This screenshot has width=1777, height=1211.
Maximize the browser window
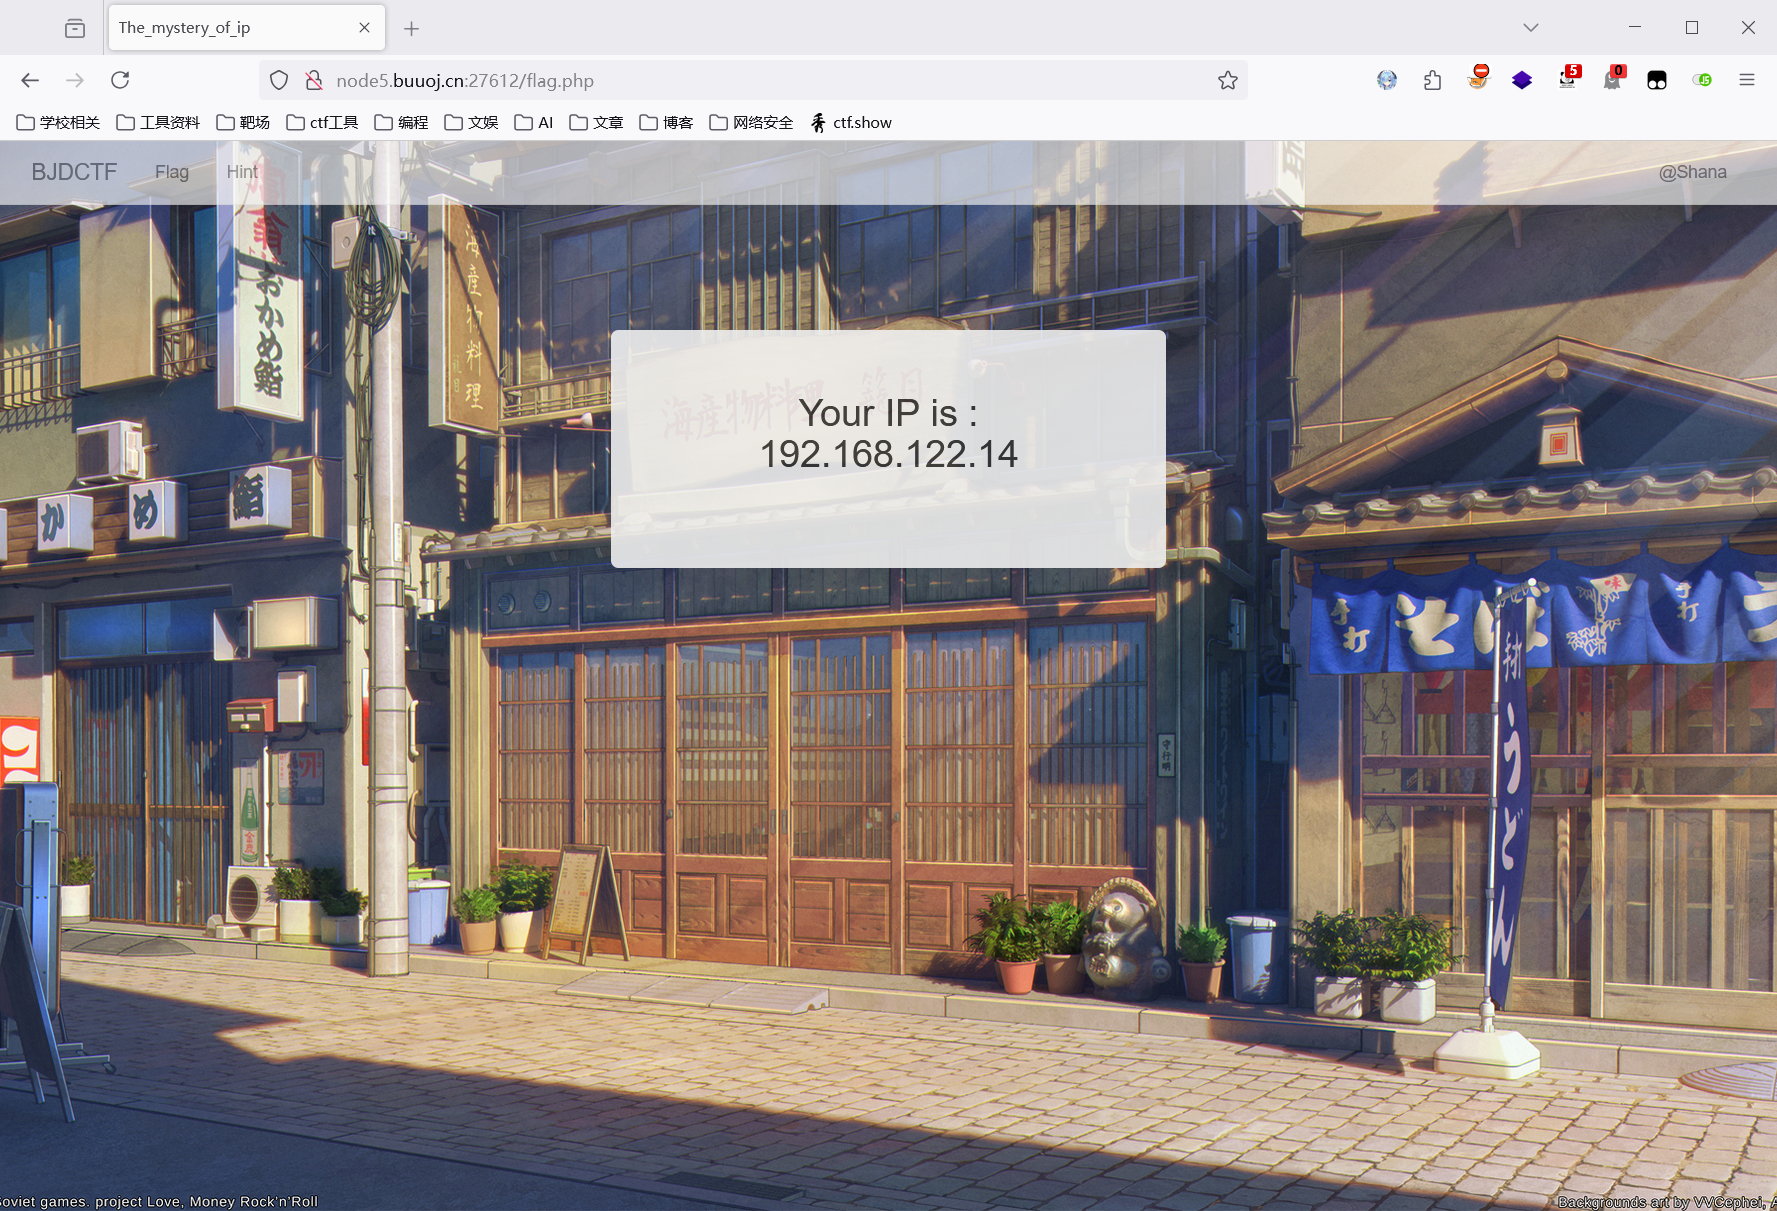(1692, 28)
